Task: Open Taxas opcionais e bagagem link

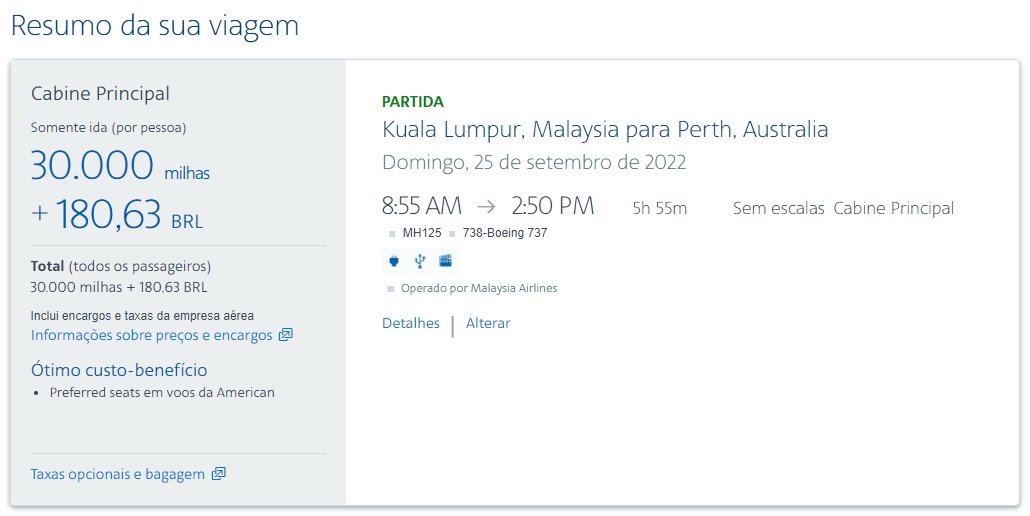Action: (118, 474)
